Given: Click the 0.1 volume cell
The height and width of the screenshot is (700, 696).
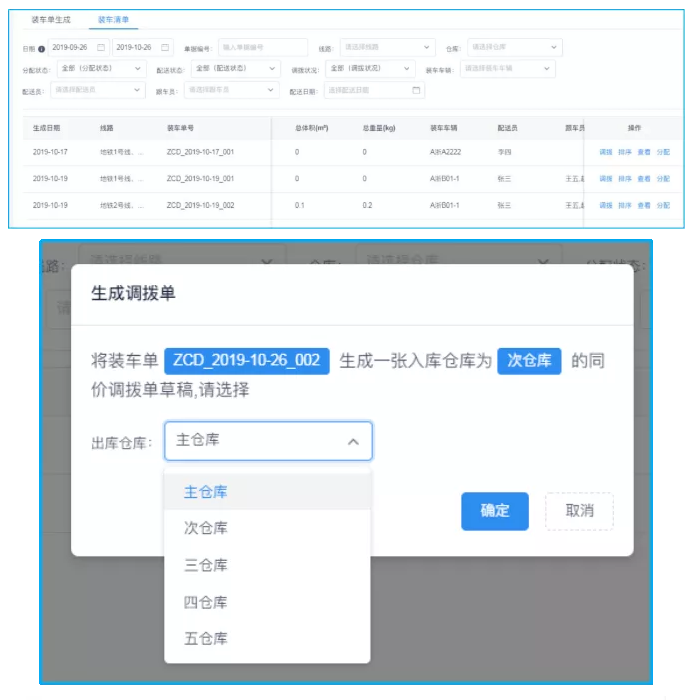Looking at the screenshot, I should tap(300, 205).
